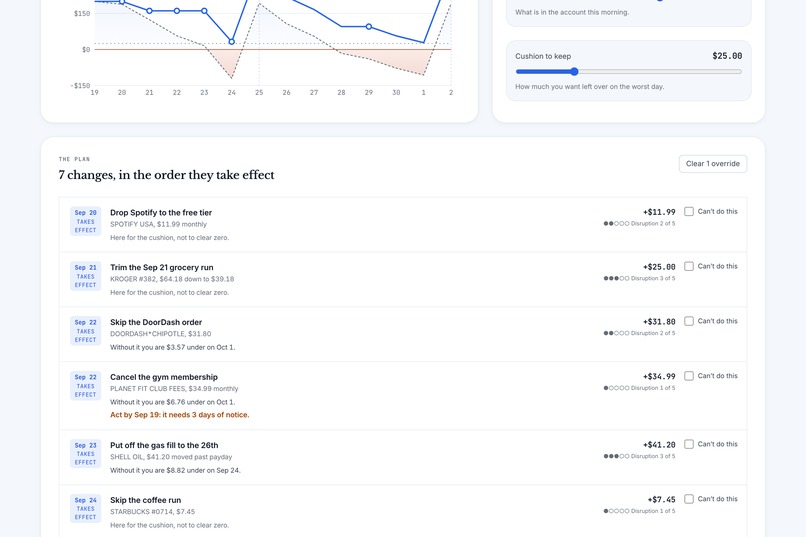Select chart data point on day 22
Viewport: 806px width, 537px height.
pos(177,11)
